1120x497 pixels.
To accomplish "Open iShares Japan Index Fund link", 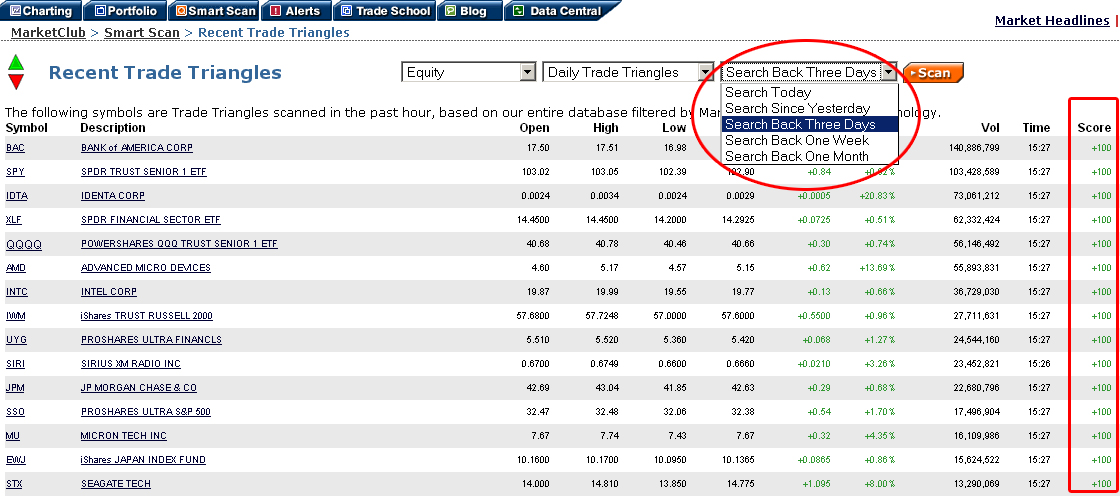I will pos(143,460).
